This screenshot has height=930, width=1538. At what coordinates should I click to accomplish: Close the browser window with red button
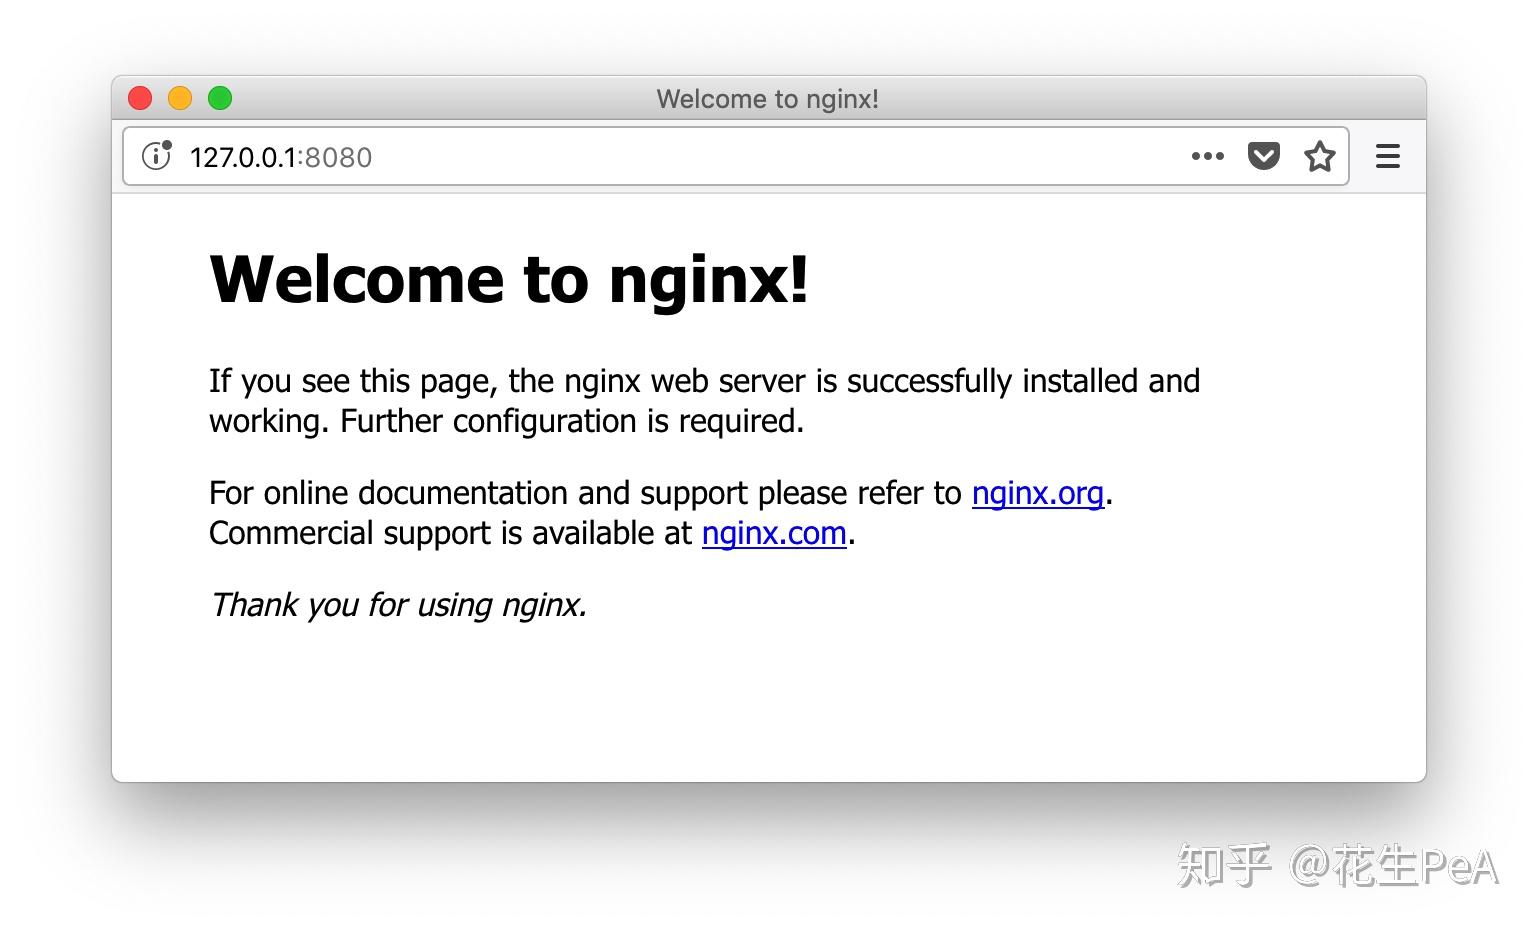[140, 98]
